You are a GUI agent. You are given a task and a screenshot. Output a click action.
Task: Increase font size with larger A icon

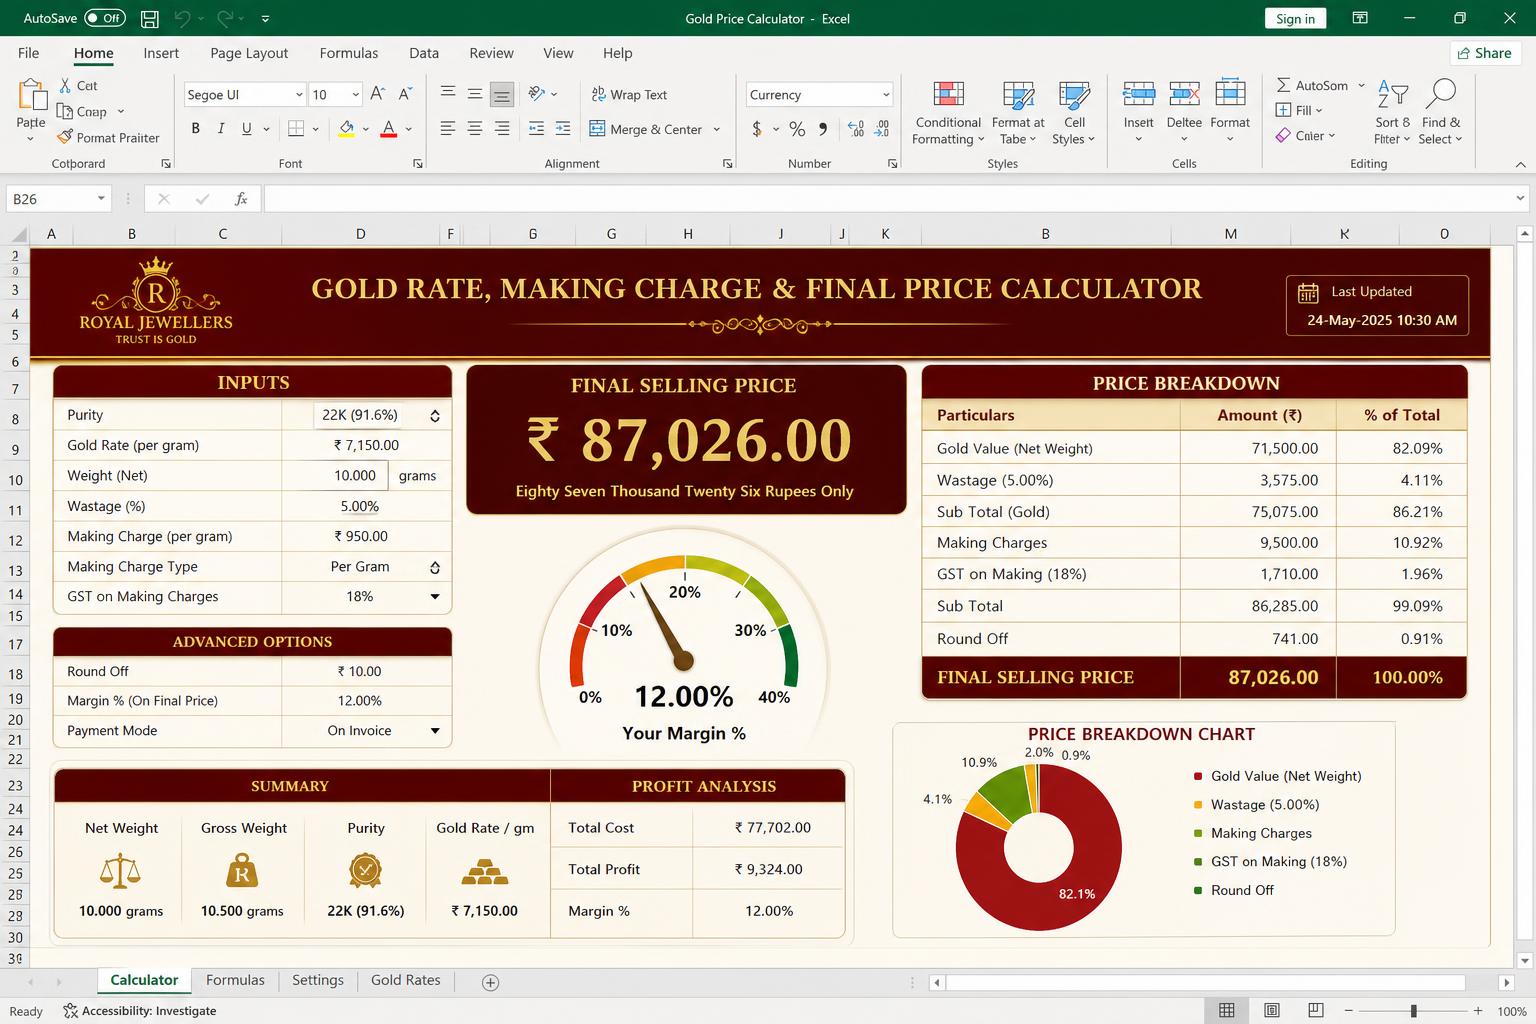coord(378,94)
